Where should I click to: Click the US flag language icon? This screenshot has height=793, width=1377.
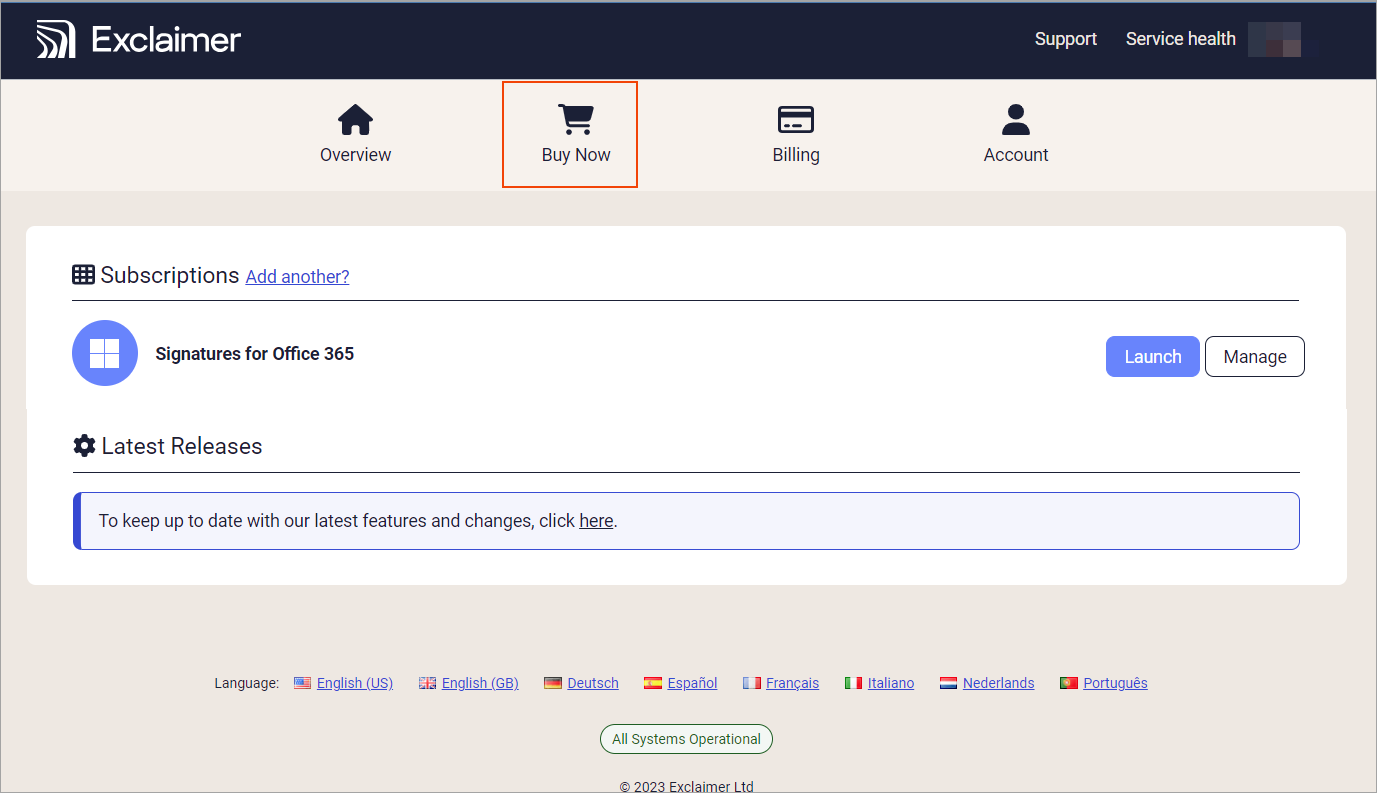click(302, 683)
